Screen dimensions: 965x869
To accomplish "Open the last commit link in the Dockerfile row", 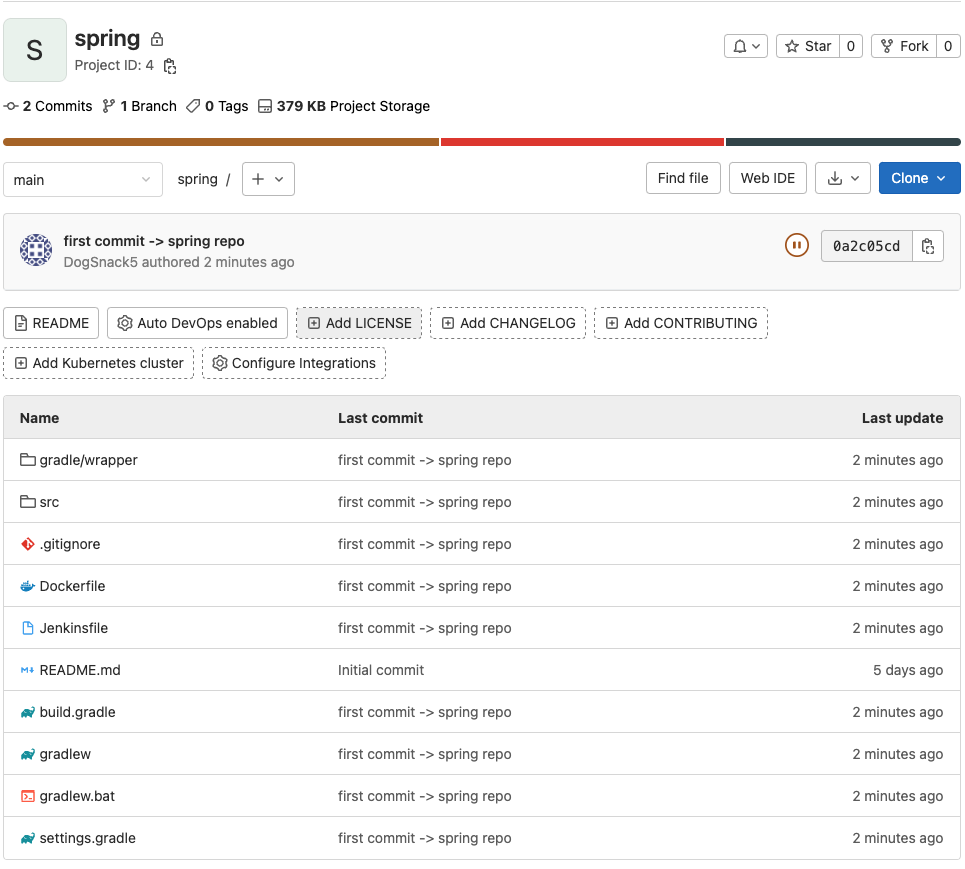I will [425, 586].
